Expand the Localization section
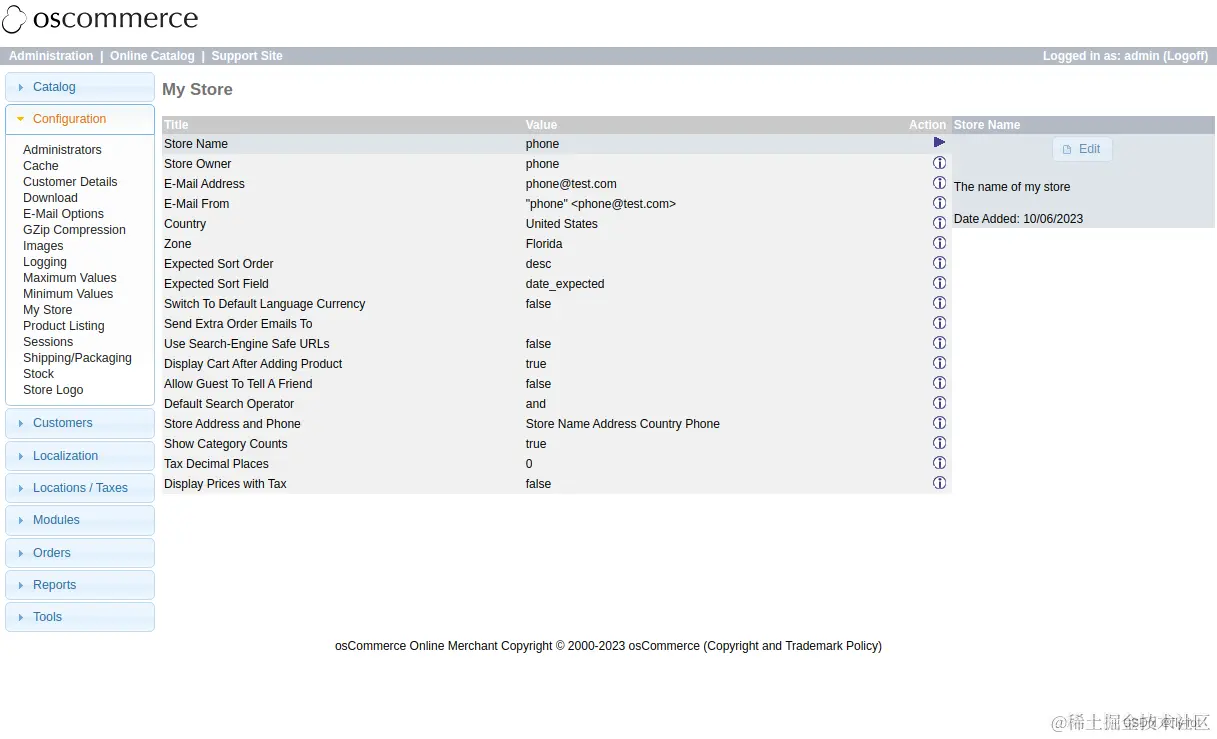The width and height of the screenshot is (1217, 739). pos(80,456)
